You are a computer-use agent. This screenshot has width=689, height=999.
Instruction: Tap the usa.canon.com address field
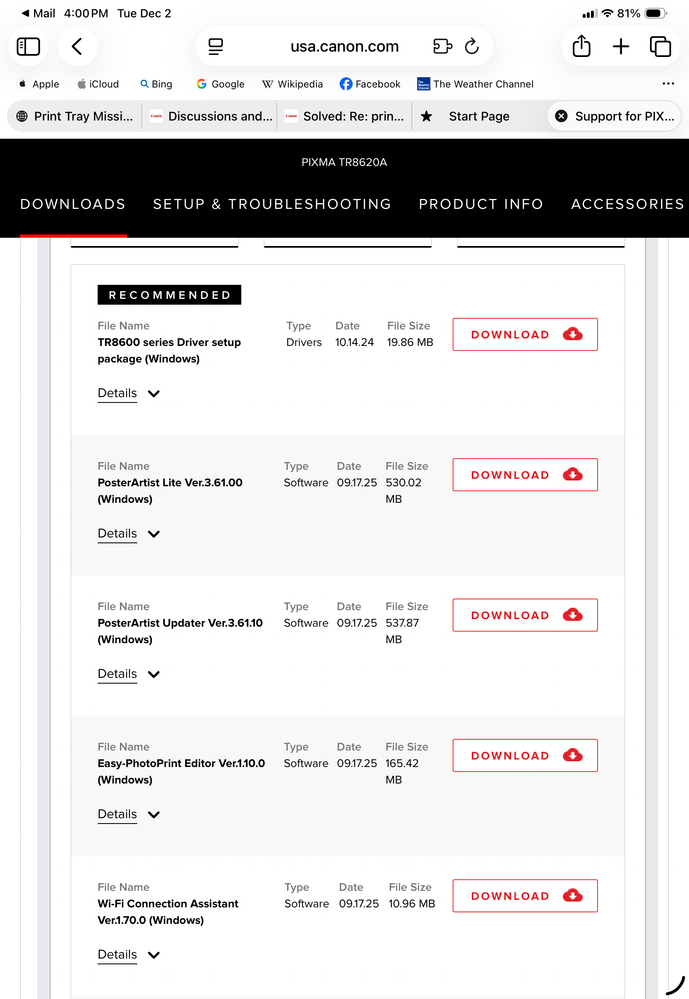click(345, 46)
